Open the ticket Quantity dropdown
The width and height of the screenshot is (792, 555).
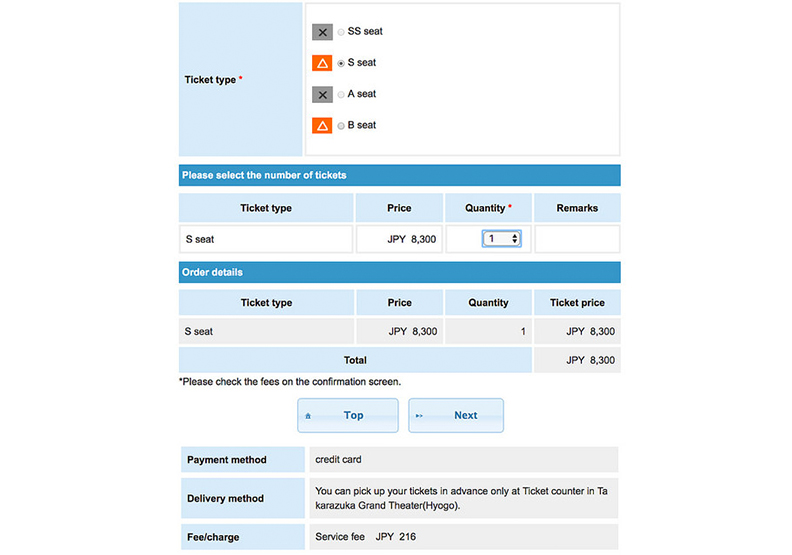click(x=501, y=239)
